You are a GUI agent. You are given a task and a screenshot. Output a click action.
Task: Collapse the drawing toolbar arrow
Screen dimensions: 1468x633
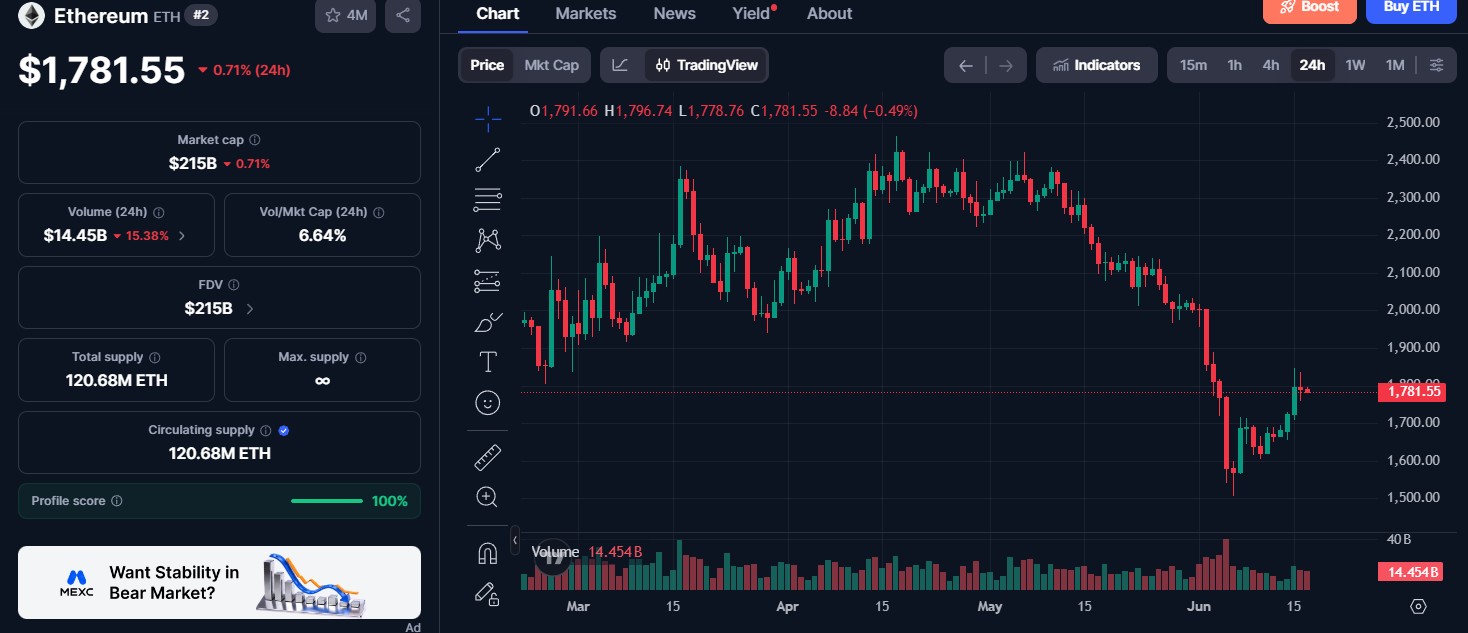coord(515,539)
